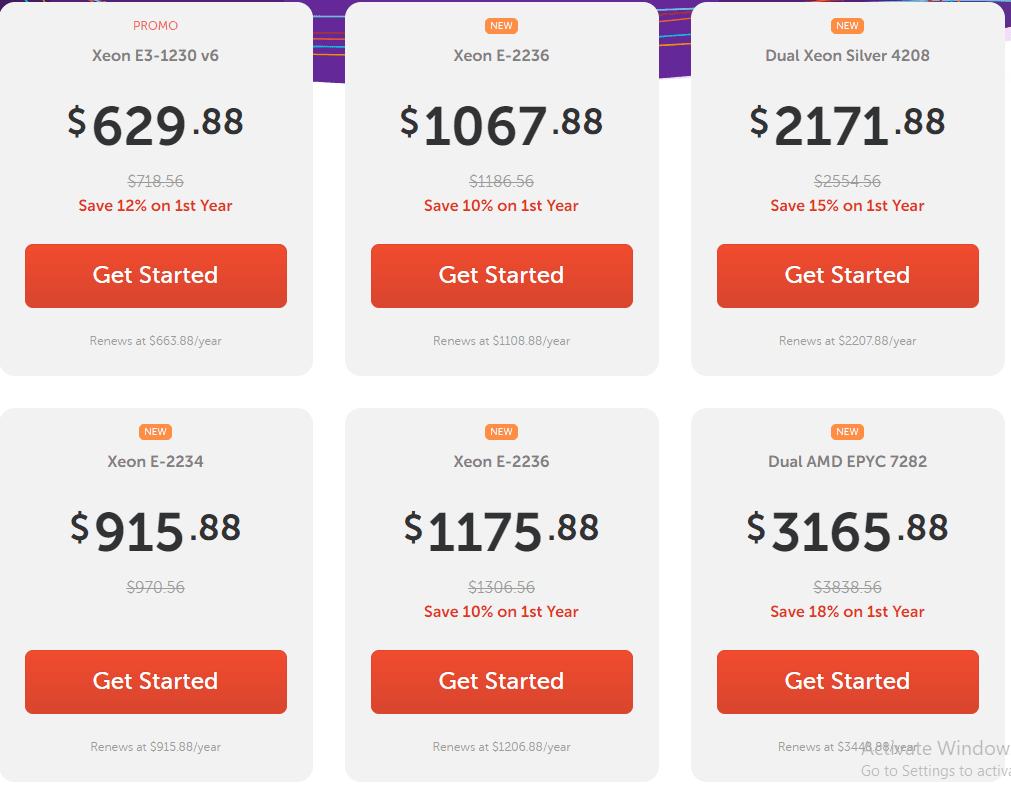1011x790 pixels.
Task: Click Get Started under the $1067.88 plan
Action: point(502,275)
